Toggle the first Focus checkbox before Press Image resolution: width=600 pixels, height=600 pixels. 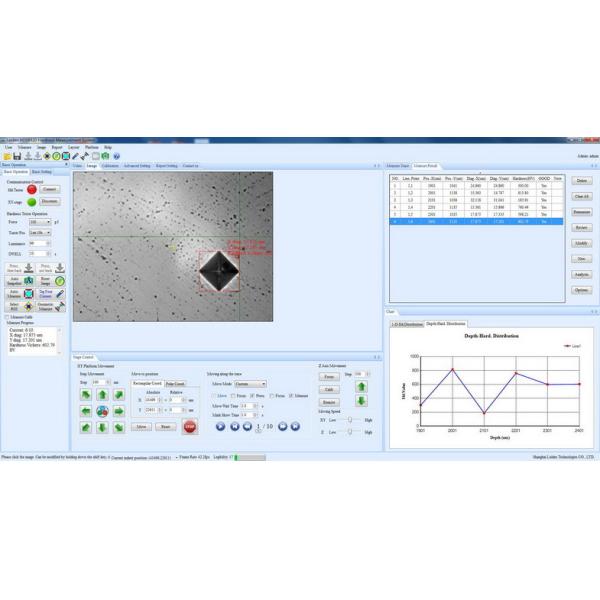coord(233,396)
